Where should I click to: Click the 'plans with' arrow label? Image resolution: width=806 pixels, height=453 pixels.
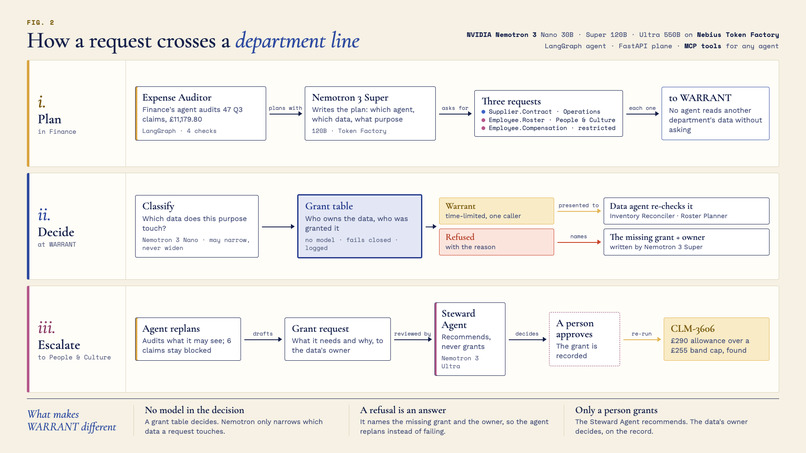pyautogui.click(x=285, y=108)
